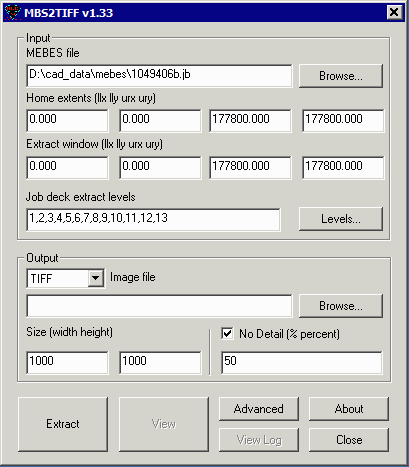Screen dimensions: 409x467
Task: Click the image height field showing 1000
Action: coord(160,362)
